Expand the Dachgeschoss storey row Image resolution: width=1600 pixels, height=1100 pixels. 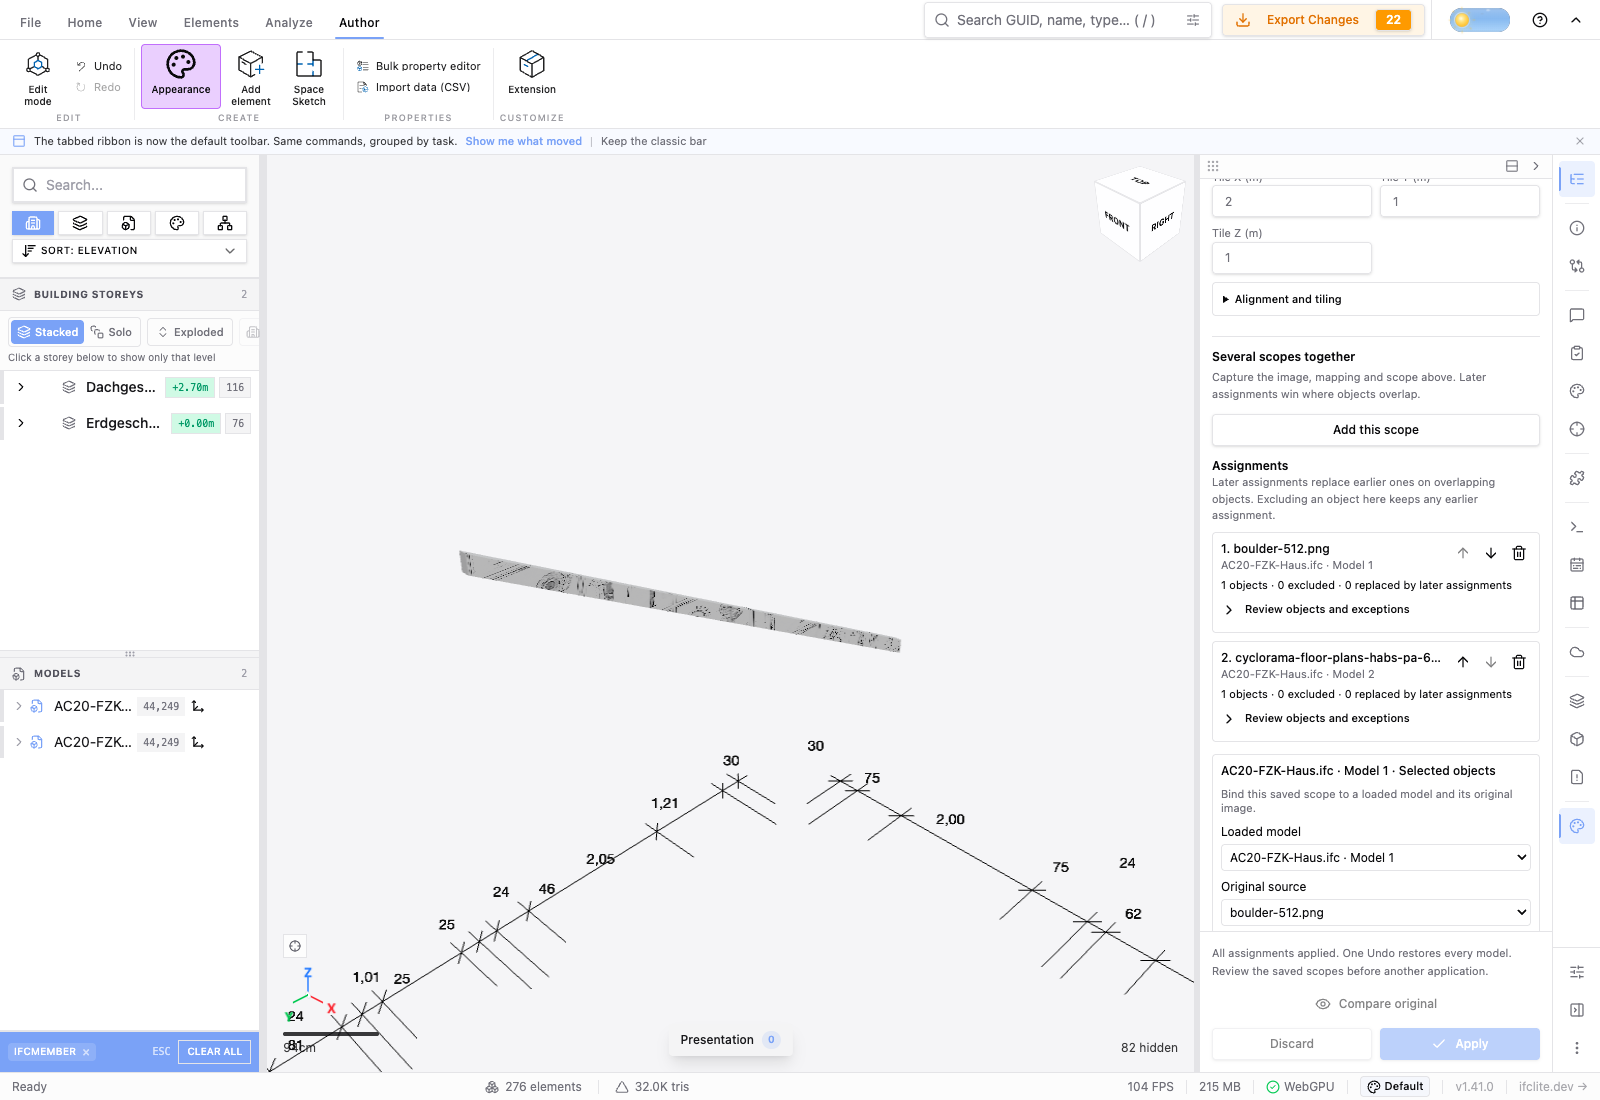coord(21,387)
